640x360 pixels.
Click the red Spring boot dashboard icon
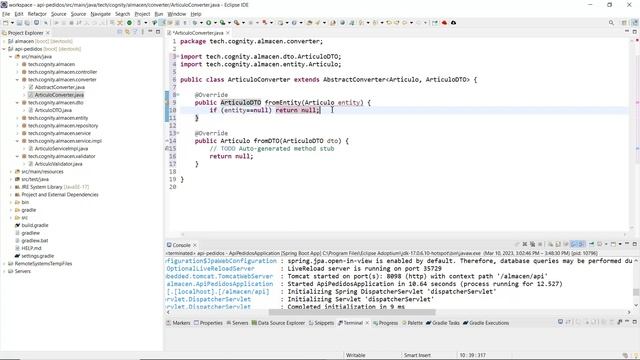pyautogui.click(x=444, y=22)
